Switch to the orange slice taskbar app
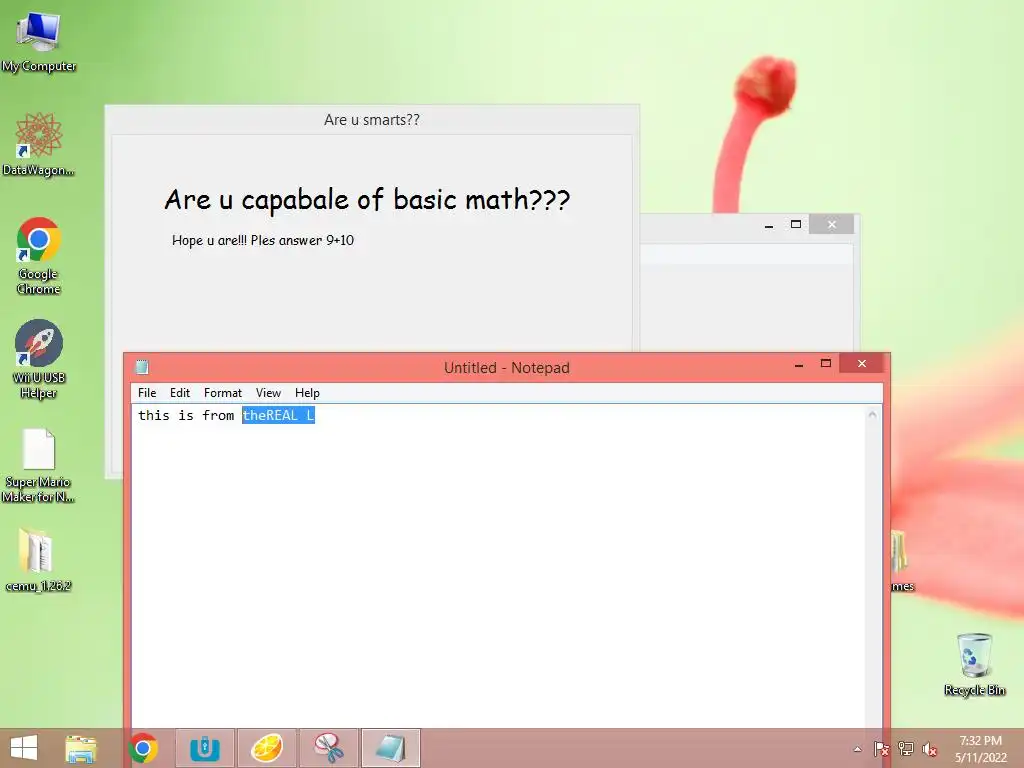Viewport: 1024px width, 768px height. coord(266,748)
